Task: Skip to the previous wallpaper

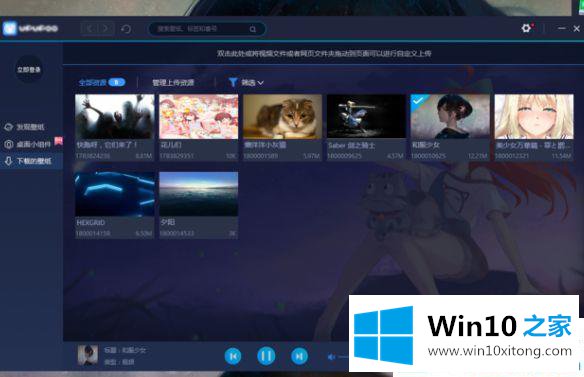Action: [233, 356]
